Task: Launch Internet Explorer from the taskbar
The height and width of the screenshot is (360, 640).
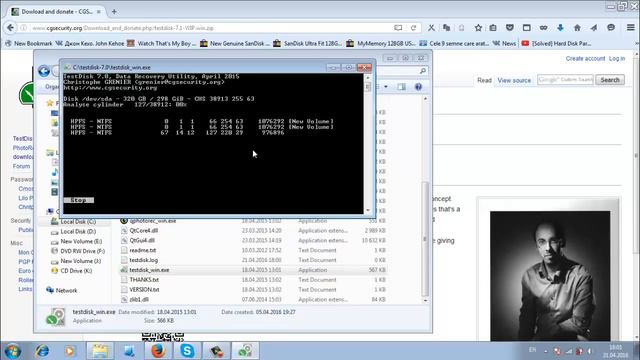Action: point(42,351)
